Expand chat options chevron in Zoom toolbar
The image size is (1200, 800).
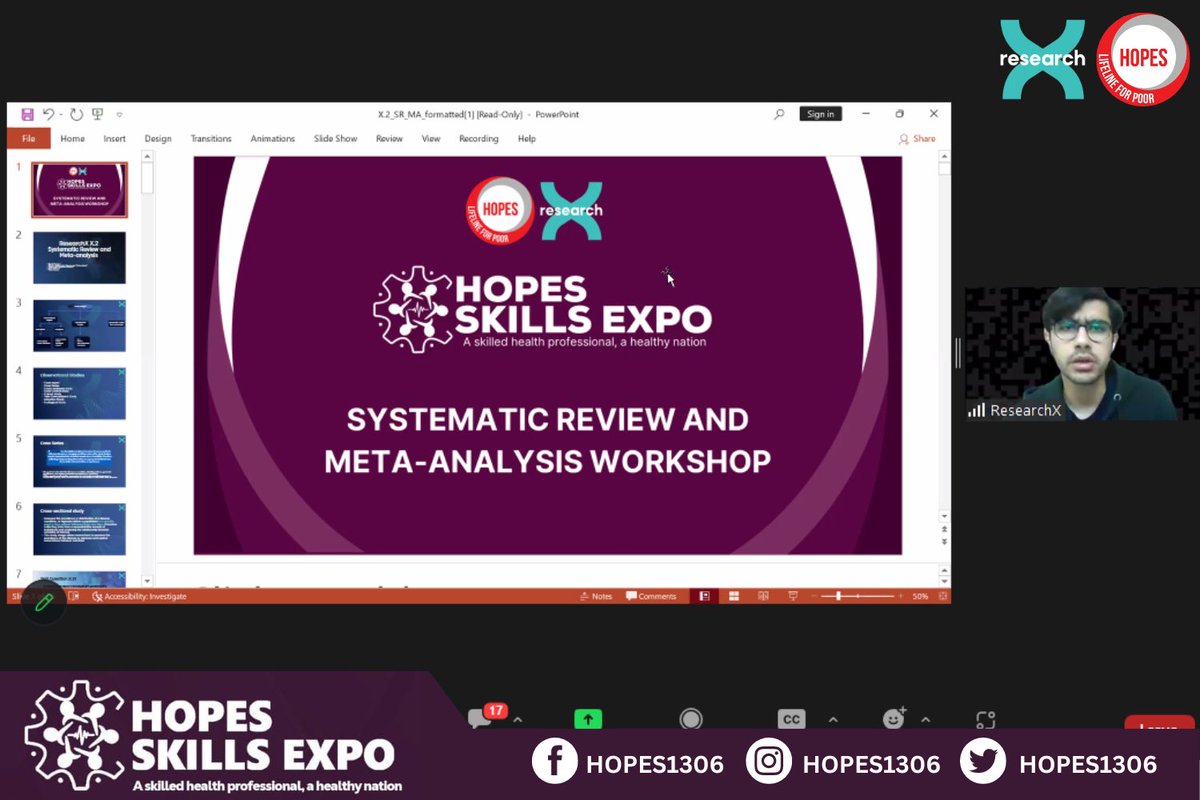518,719
